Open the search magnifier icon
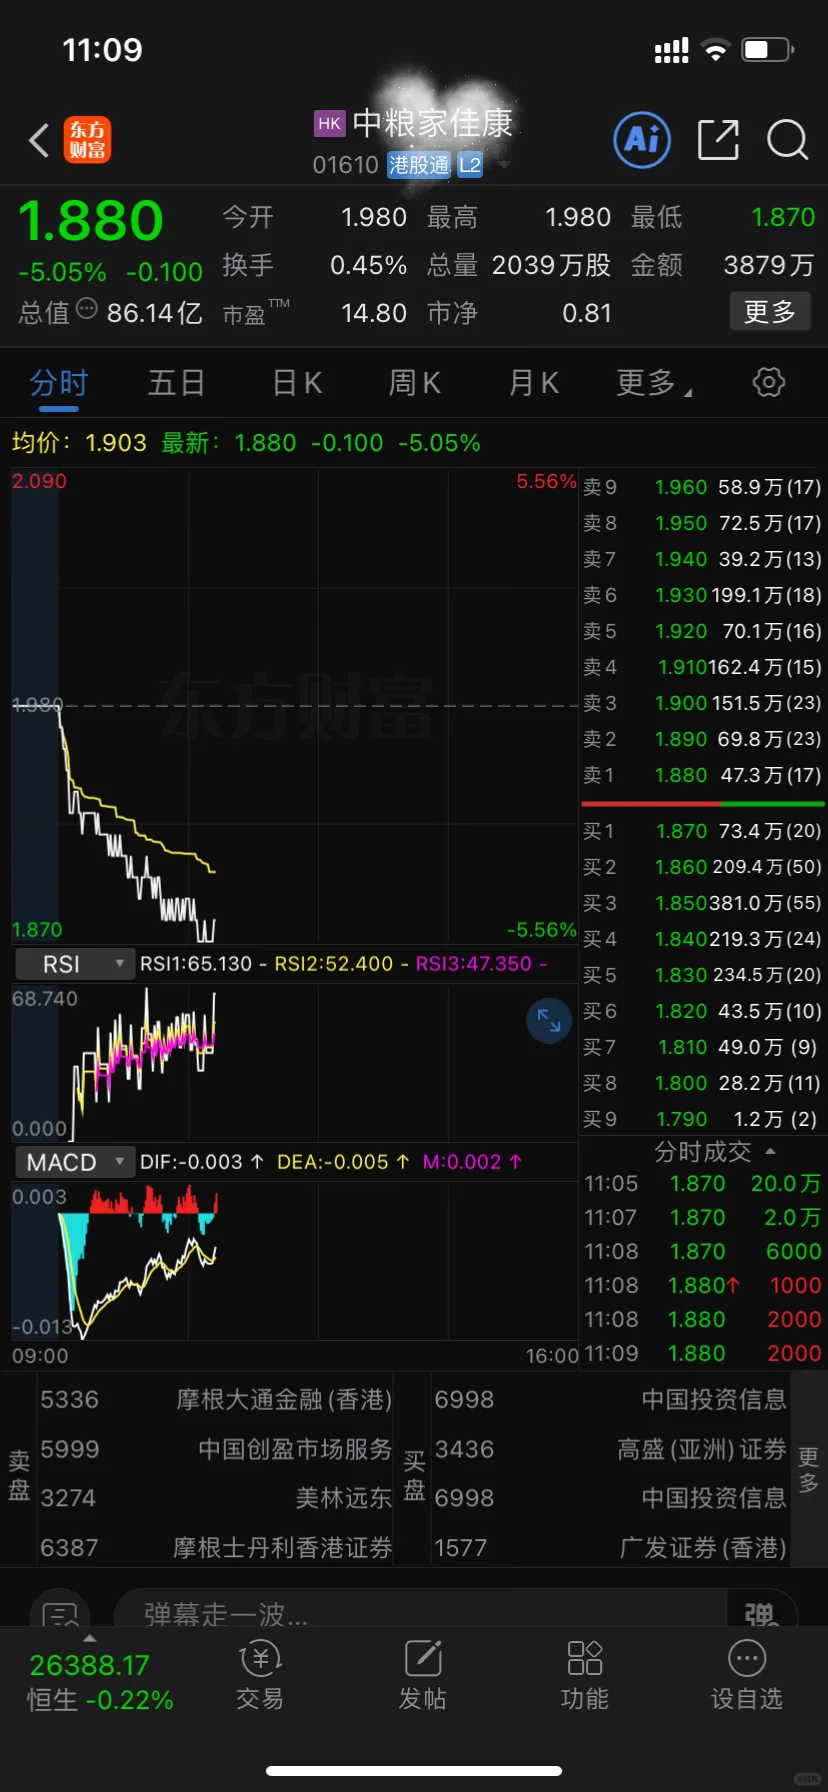This screenshot has height=1792, width=828. (787, 140)
